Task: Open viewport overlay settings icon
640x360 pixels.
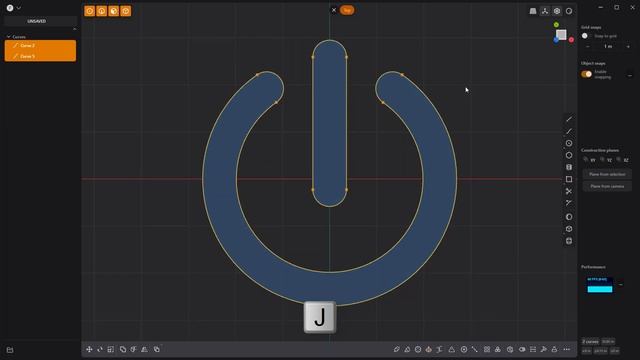Action: coord(557,11)
